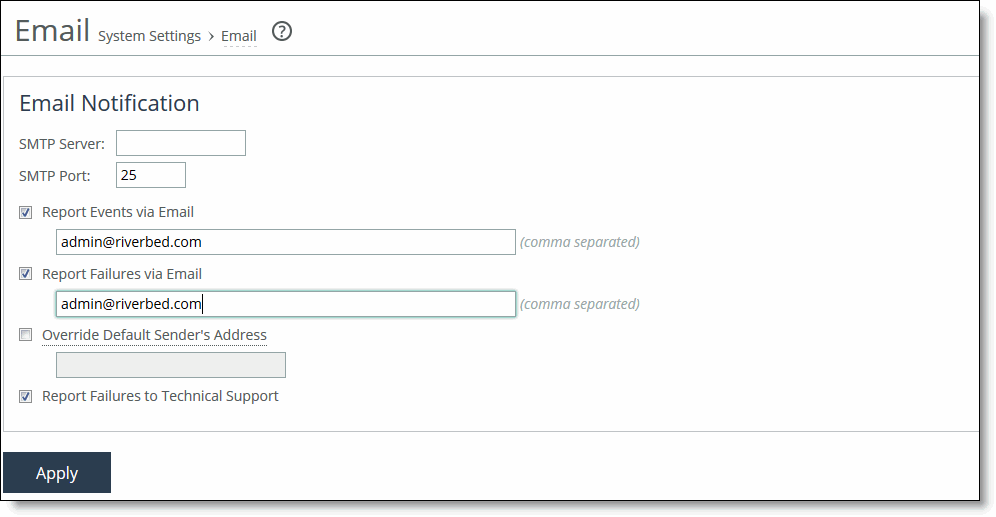Enable Override Default Sender's Address
Image resolution: width=996 pixels, height=517 pixels.
click(x=25, y=335)
